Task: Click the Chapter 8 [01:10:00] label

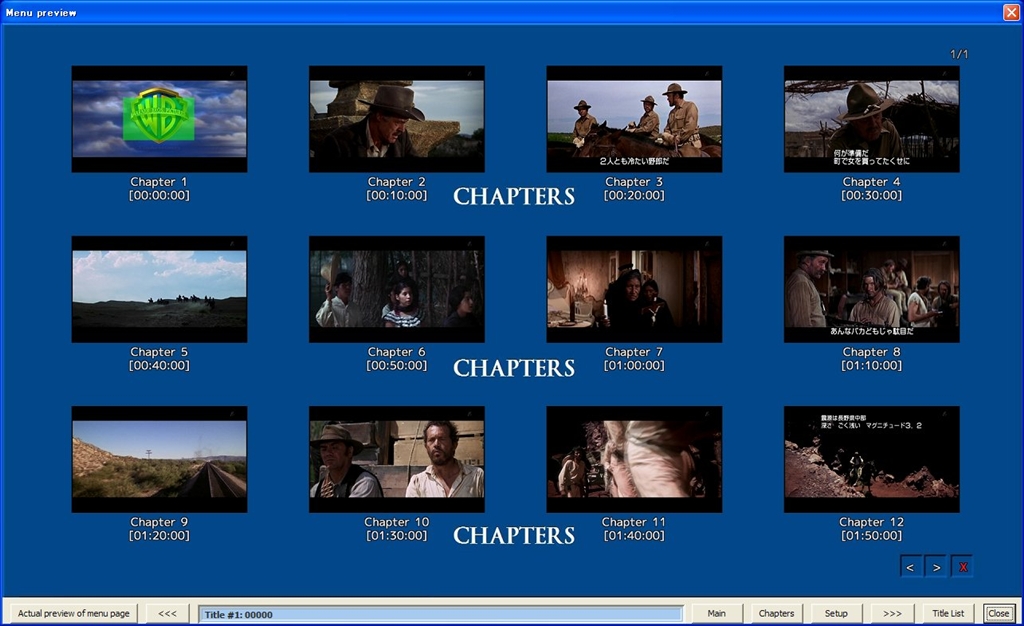Action: pyautogui.click(x=872, y=358)
